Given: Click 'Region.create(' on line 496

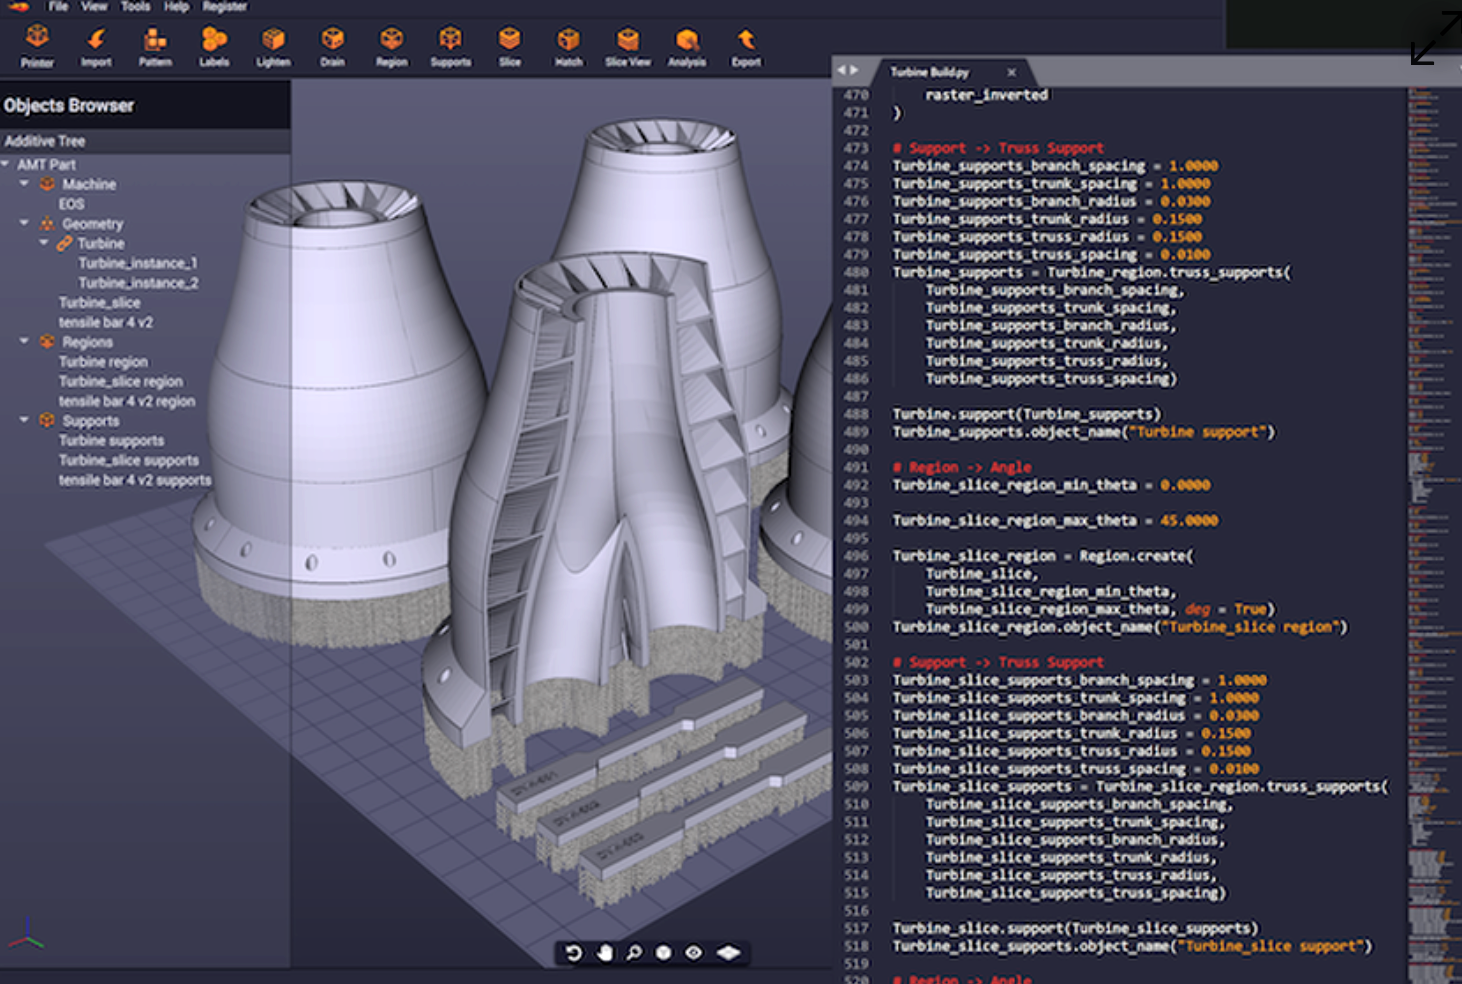Looking at the screenshot, I should [x=1136, y=556].
